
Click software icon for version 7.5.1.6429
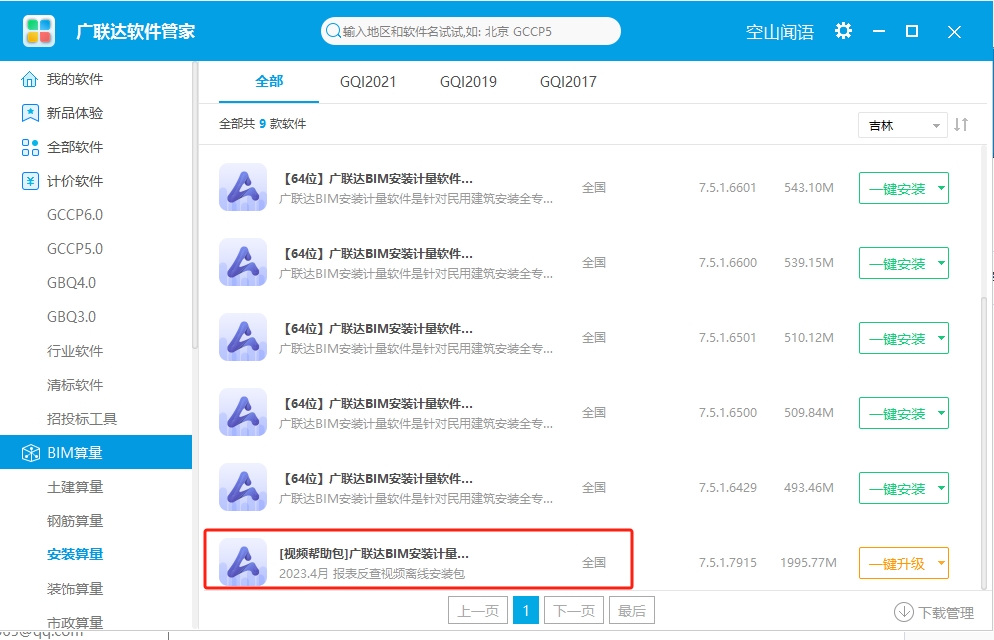pyautogui.click(x=243, y=487)
